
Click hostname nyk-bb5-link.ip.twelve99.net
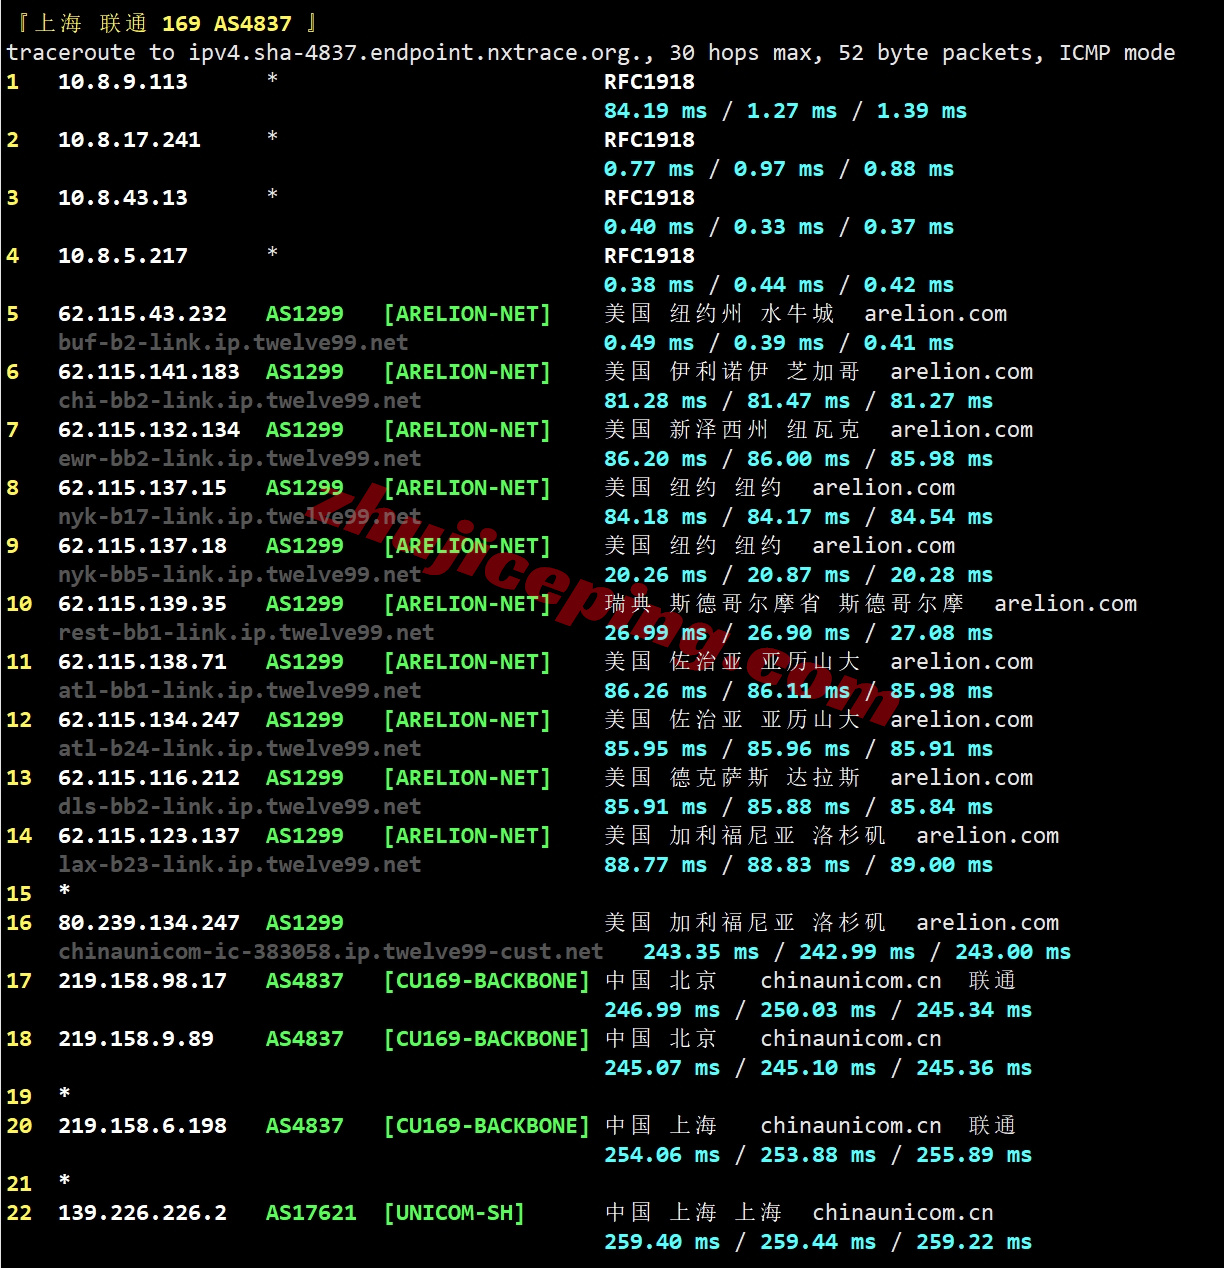pyautogui.click(x=240, y=575)
